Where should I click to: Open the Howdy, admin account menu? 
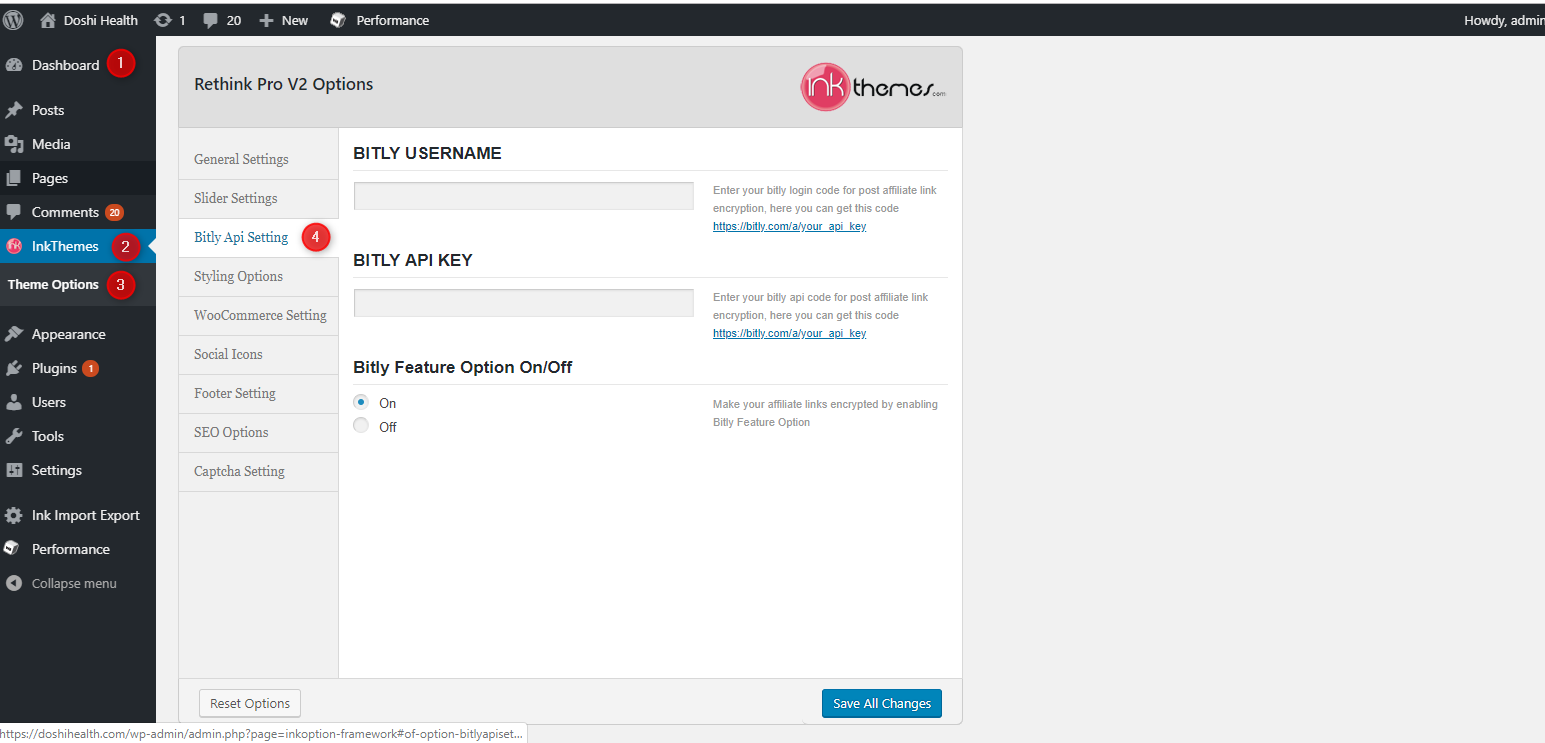(1504, 20)
